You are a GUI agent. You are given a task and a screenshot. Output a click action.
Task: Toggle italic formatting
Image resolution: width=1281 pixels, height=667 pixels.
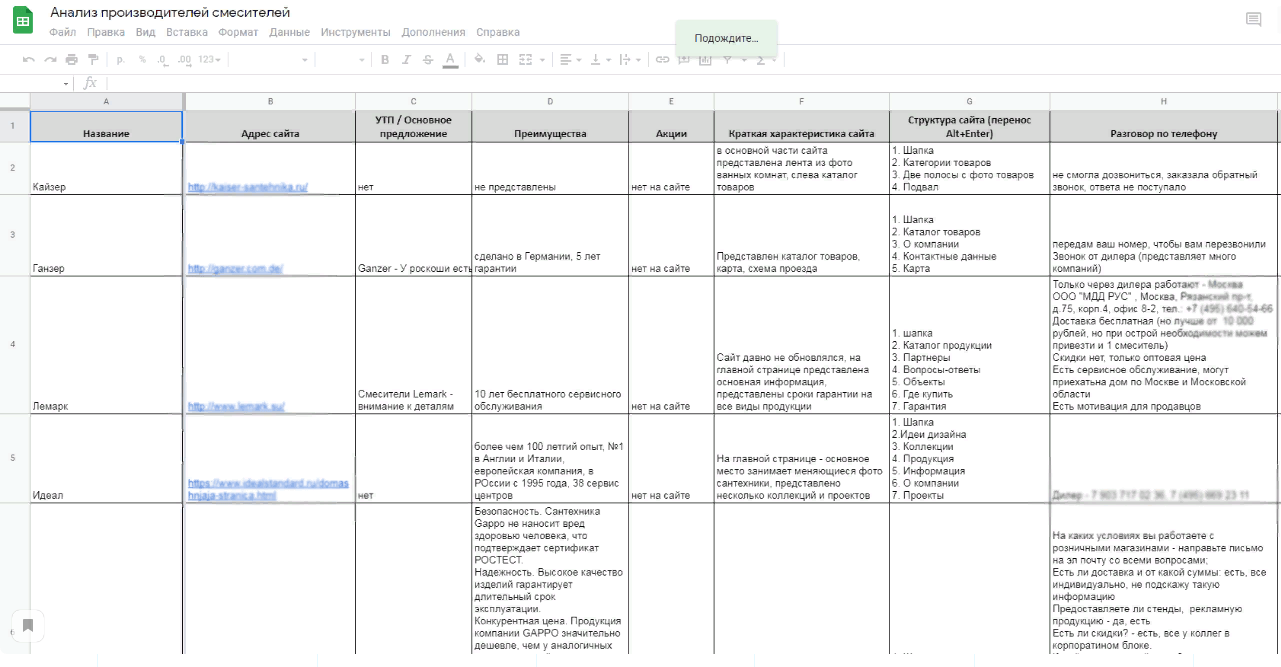[406, 60]
